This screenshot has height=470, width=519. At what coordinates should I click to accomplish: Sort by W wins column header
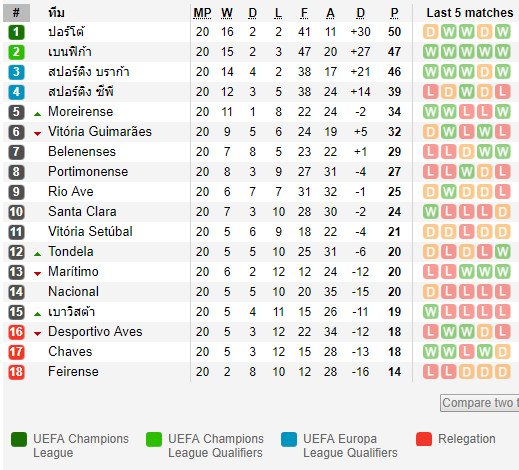coord(227,13)
